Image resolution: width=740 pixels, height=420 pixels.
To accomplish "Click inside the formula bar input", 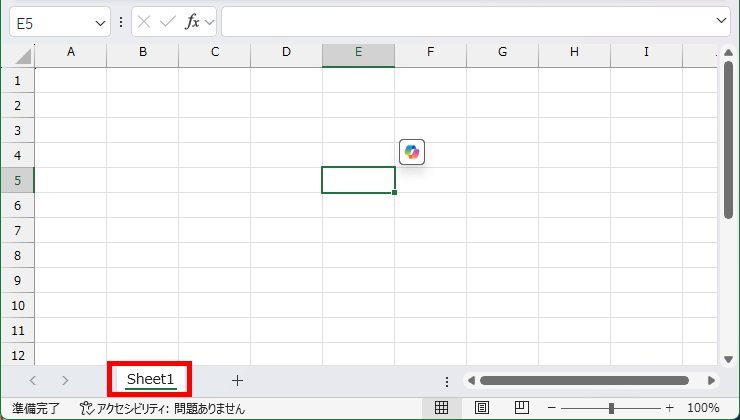I will click(476, 21).
